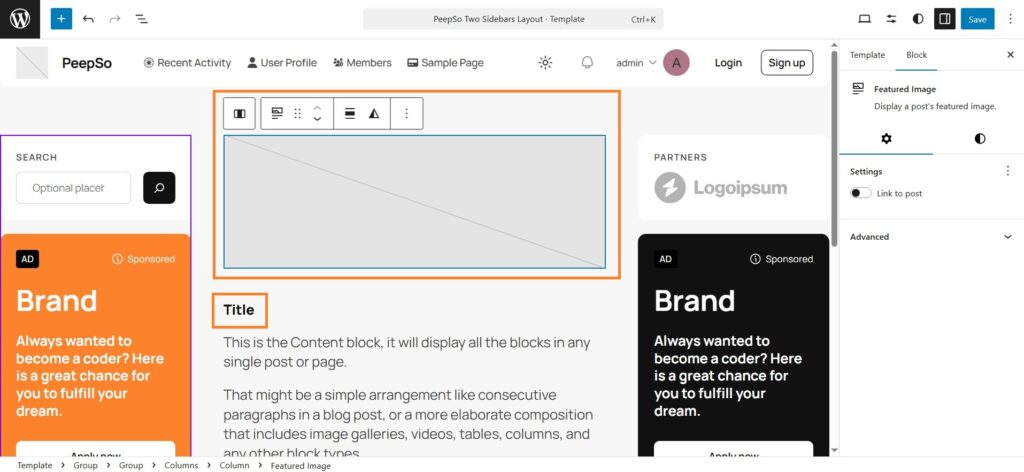Image resolution: width=1024 pixels, height=472 pixels.
Task: Click the search placeholder input field
Action: point(73,188)
